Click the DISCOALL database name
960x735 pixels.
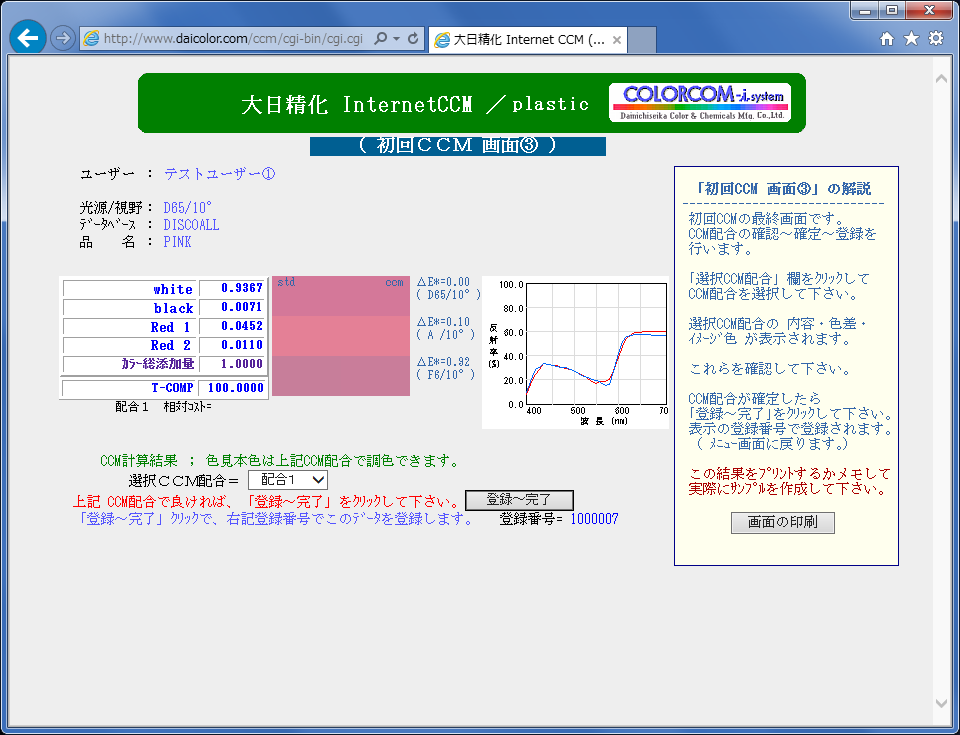coord(191,225)
